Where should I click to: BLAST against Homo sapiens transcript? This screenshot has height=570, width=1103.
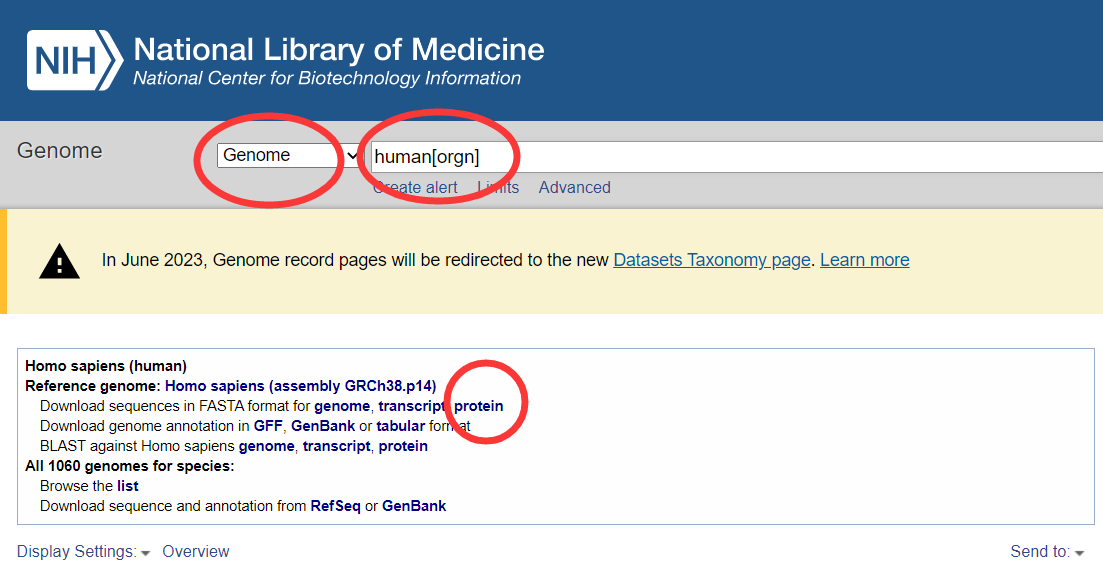point(336,446)
